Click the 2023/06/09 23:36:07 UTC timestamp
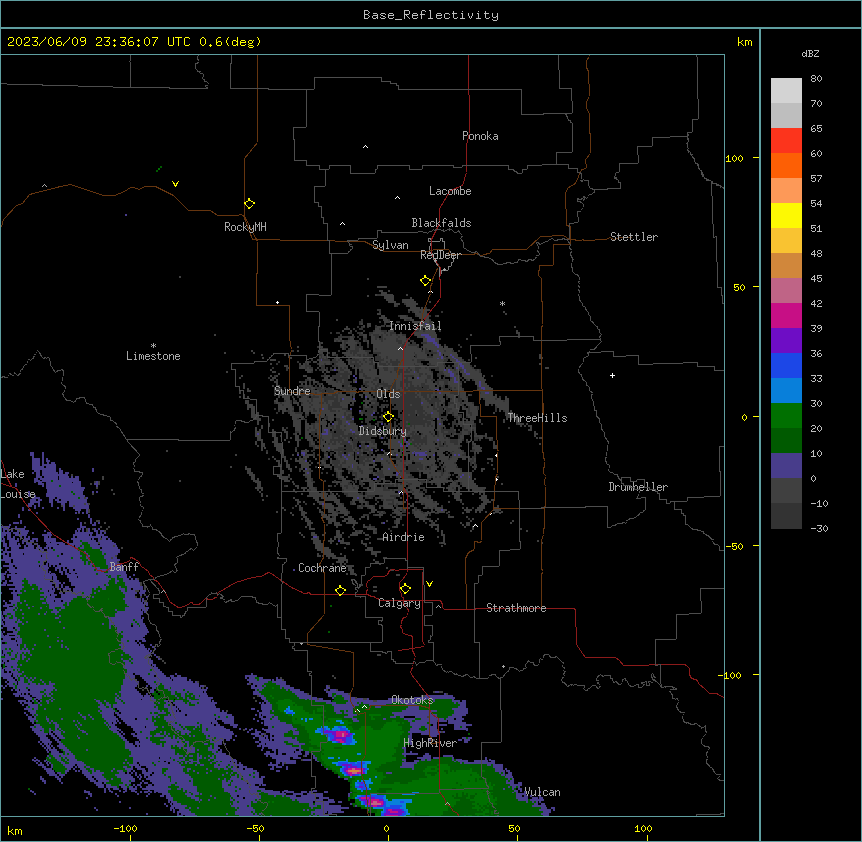This screenshot has height=842, width=862. coord(99,42)
